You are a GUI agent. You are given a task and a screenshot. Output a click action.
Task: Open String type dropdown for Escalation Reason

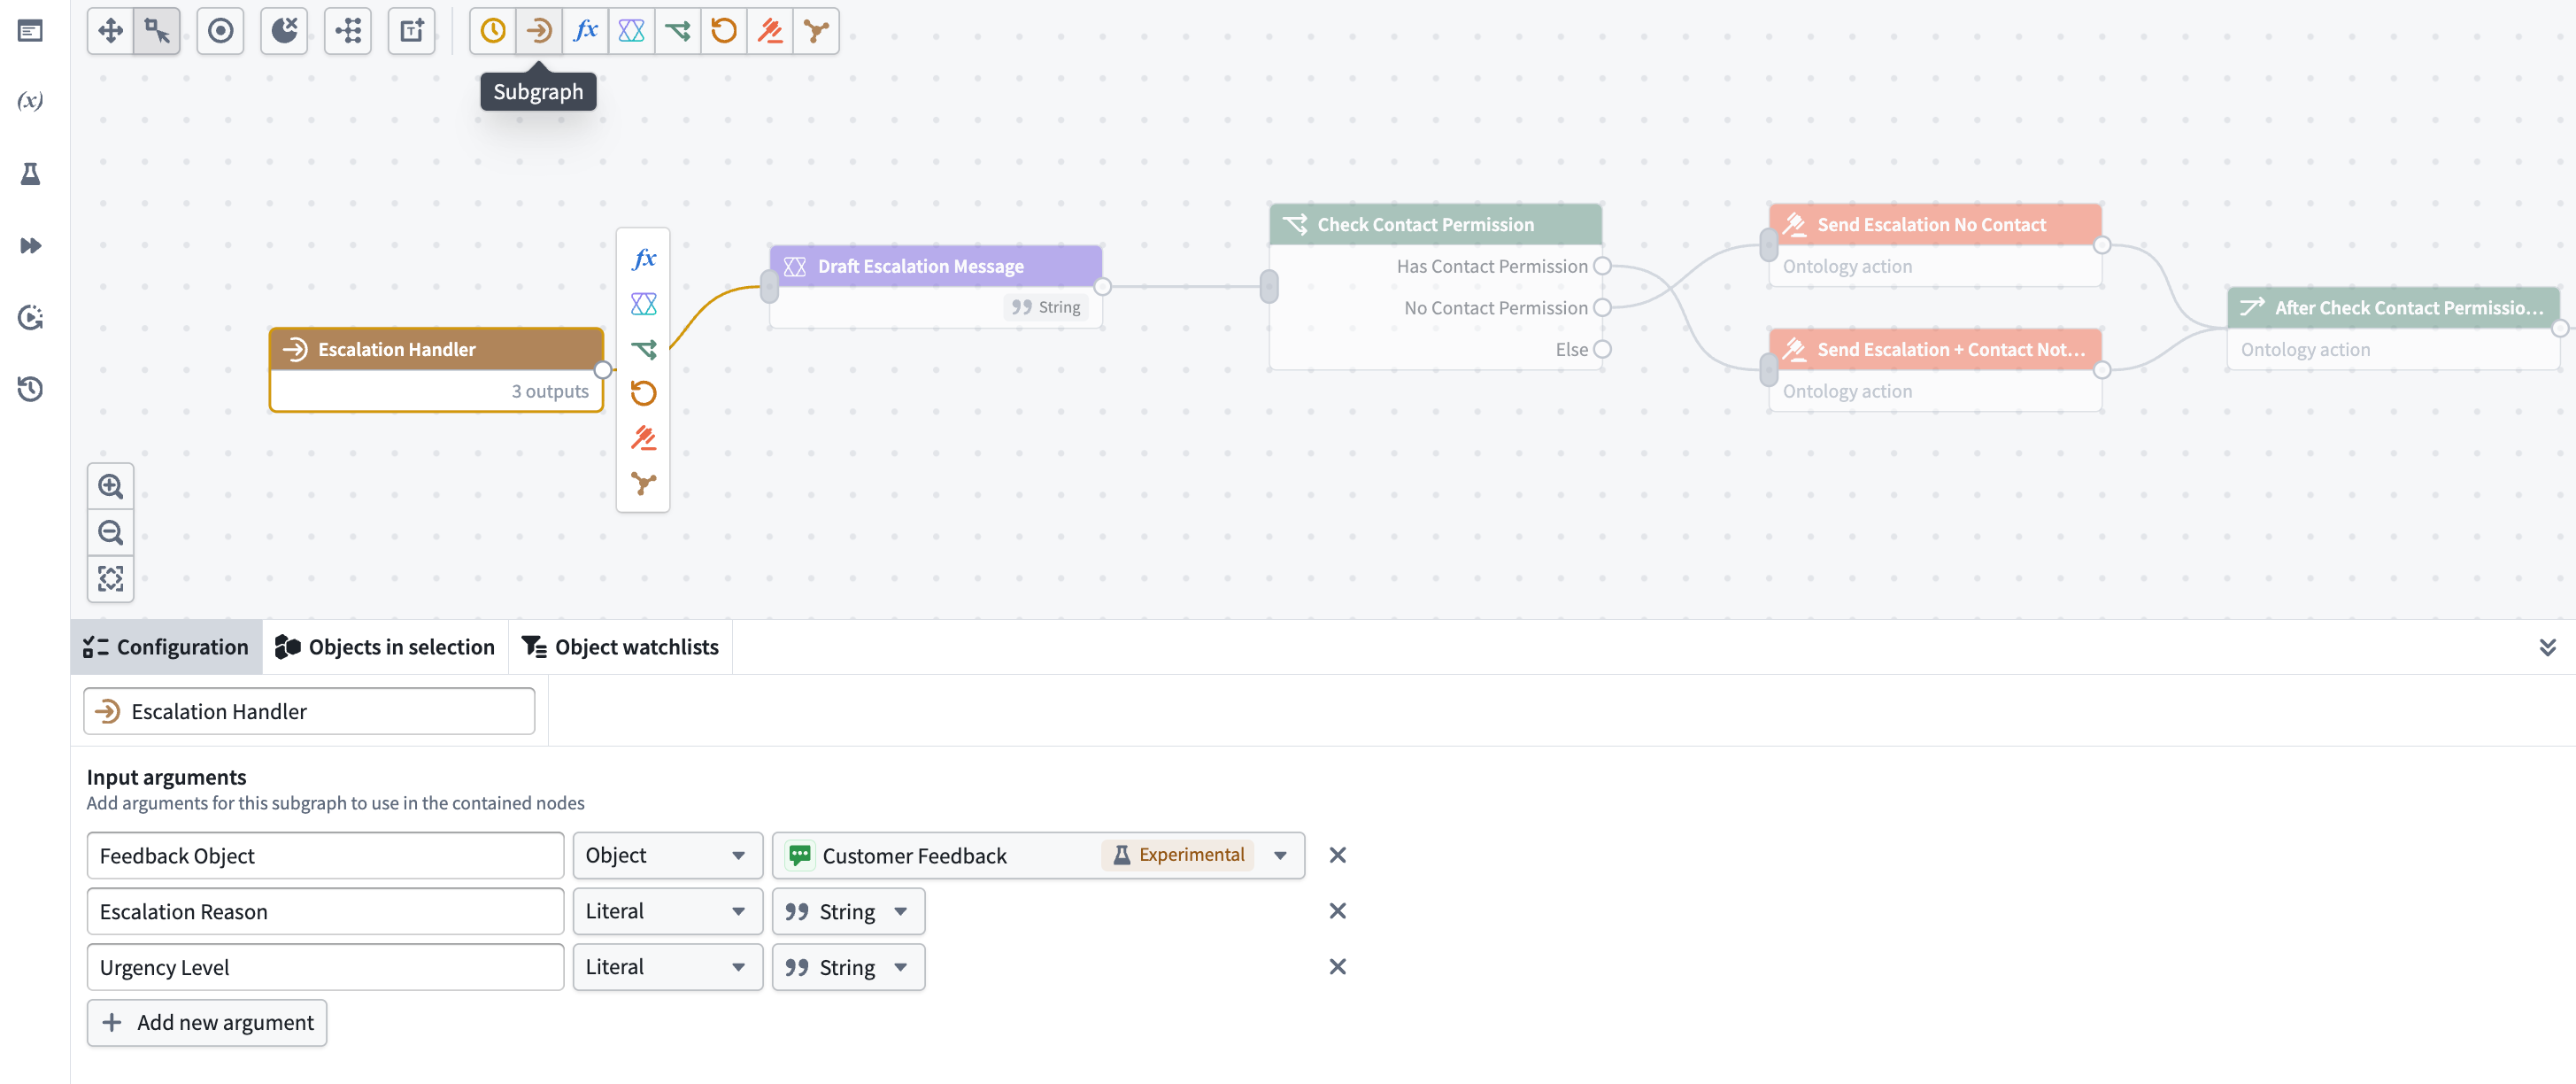coord(848,912)
